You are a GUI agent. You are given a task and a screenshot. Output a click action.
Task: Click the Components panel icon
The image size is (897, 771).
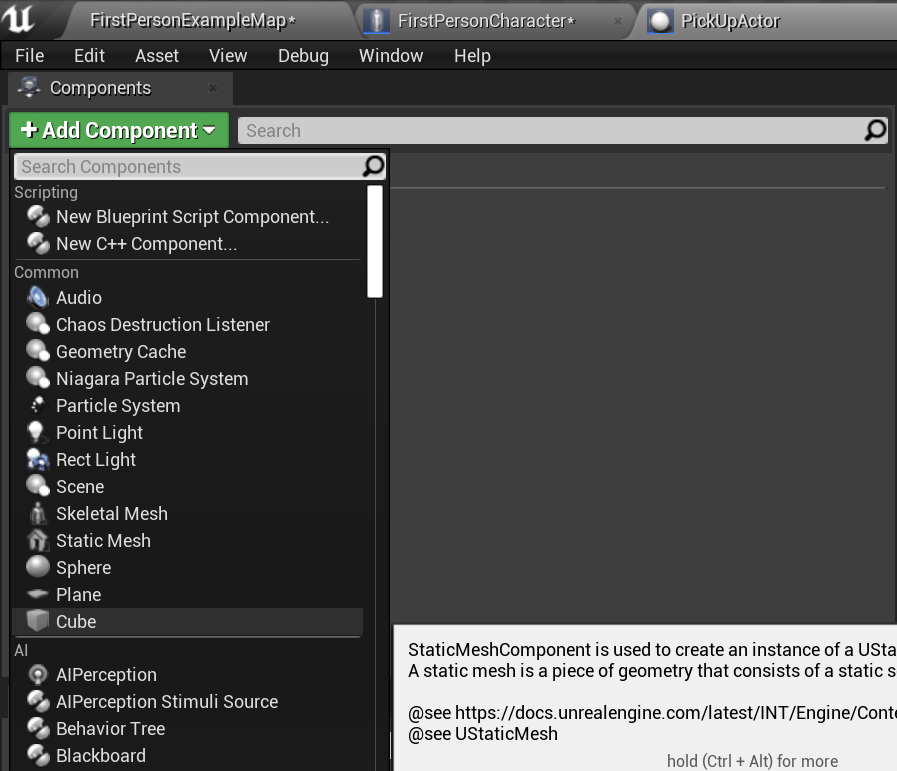(29, 88)
